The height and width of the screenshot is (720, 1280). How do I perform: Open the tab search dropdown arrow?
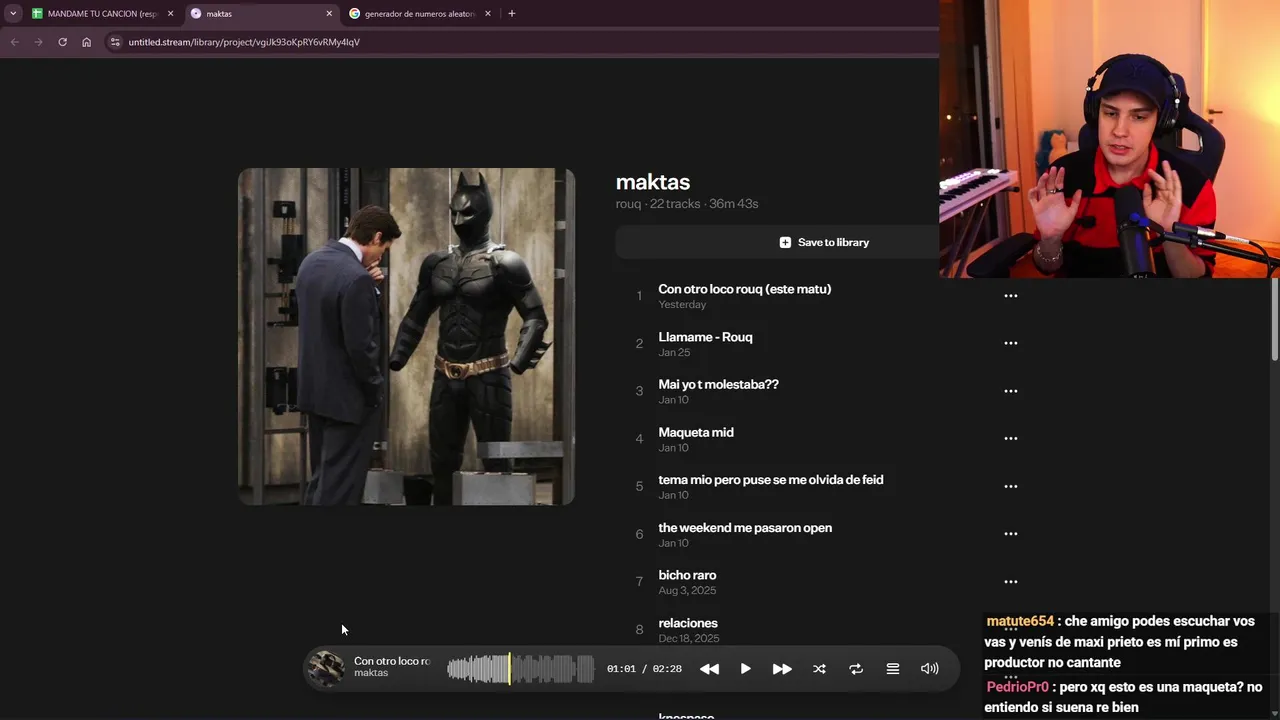[x=13, y=14]
